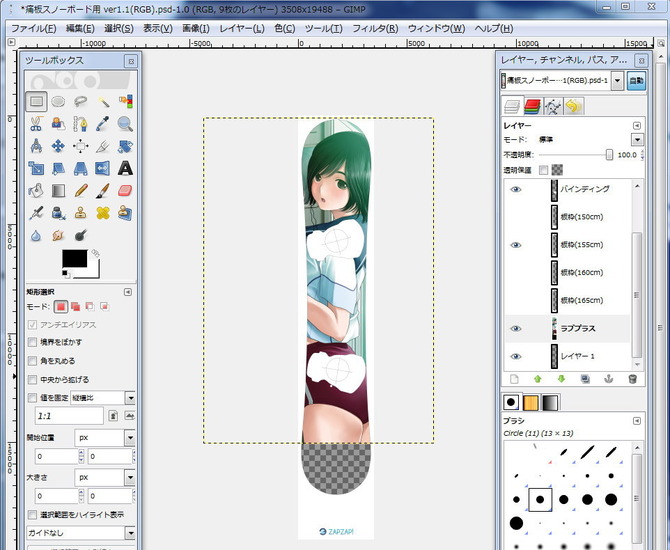
Task: Select the Perspective tool
Action: coord(81,168)
